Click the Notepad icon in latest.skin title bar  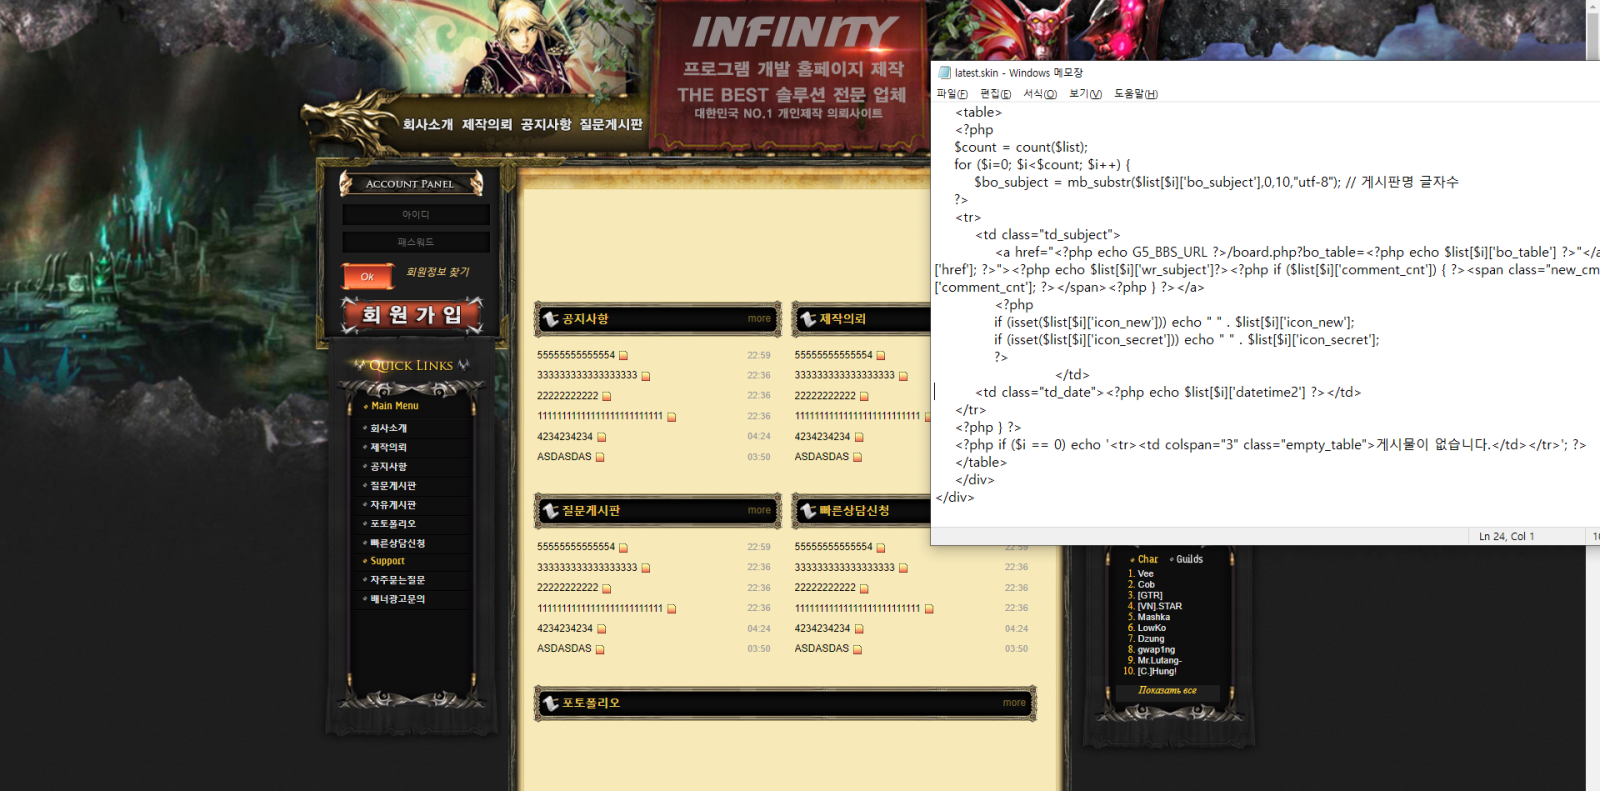[x=944, y=73]
